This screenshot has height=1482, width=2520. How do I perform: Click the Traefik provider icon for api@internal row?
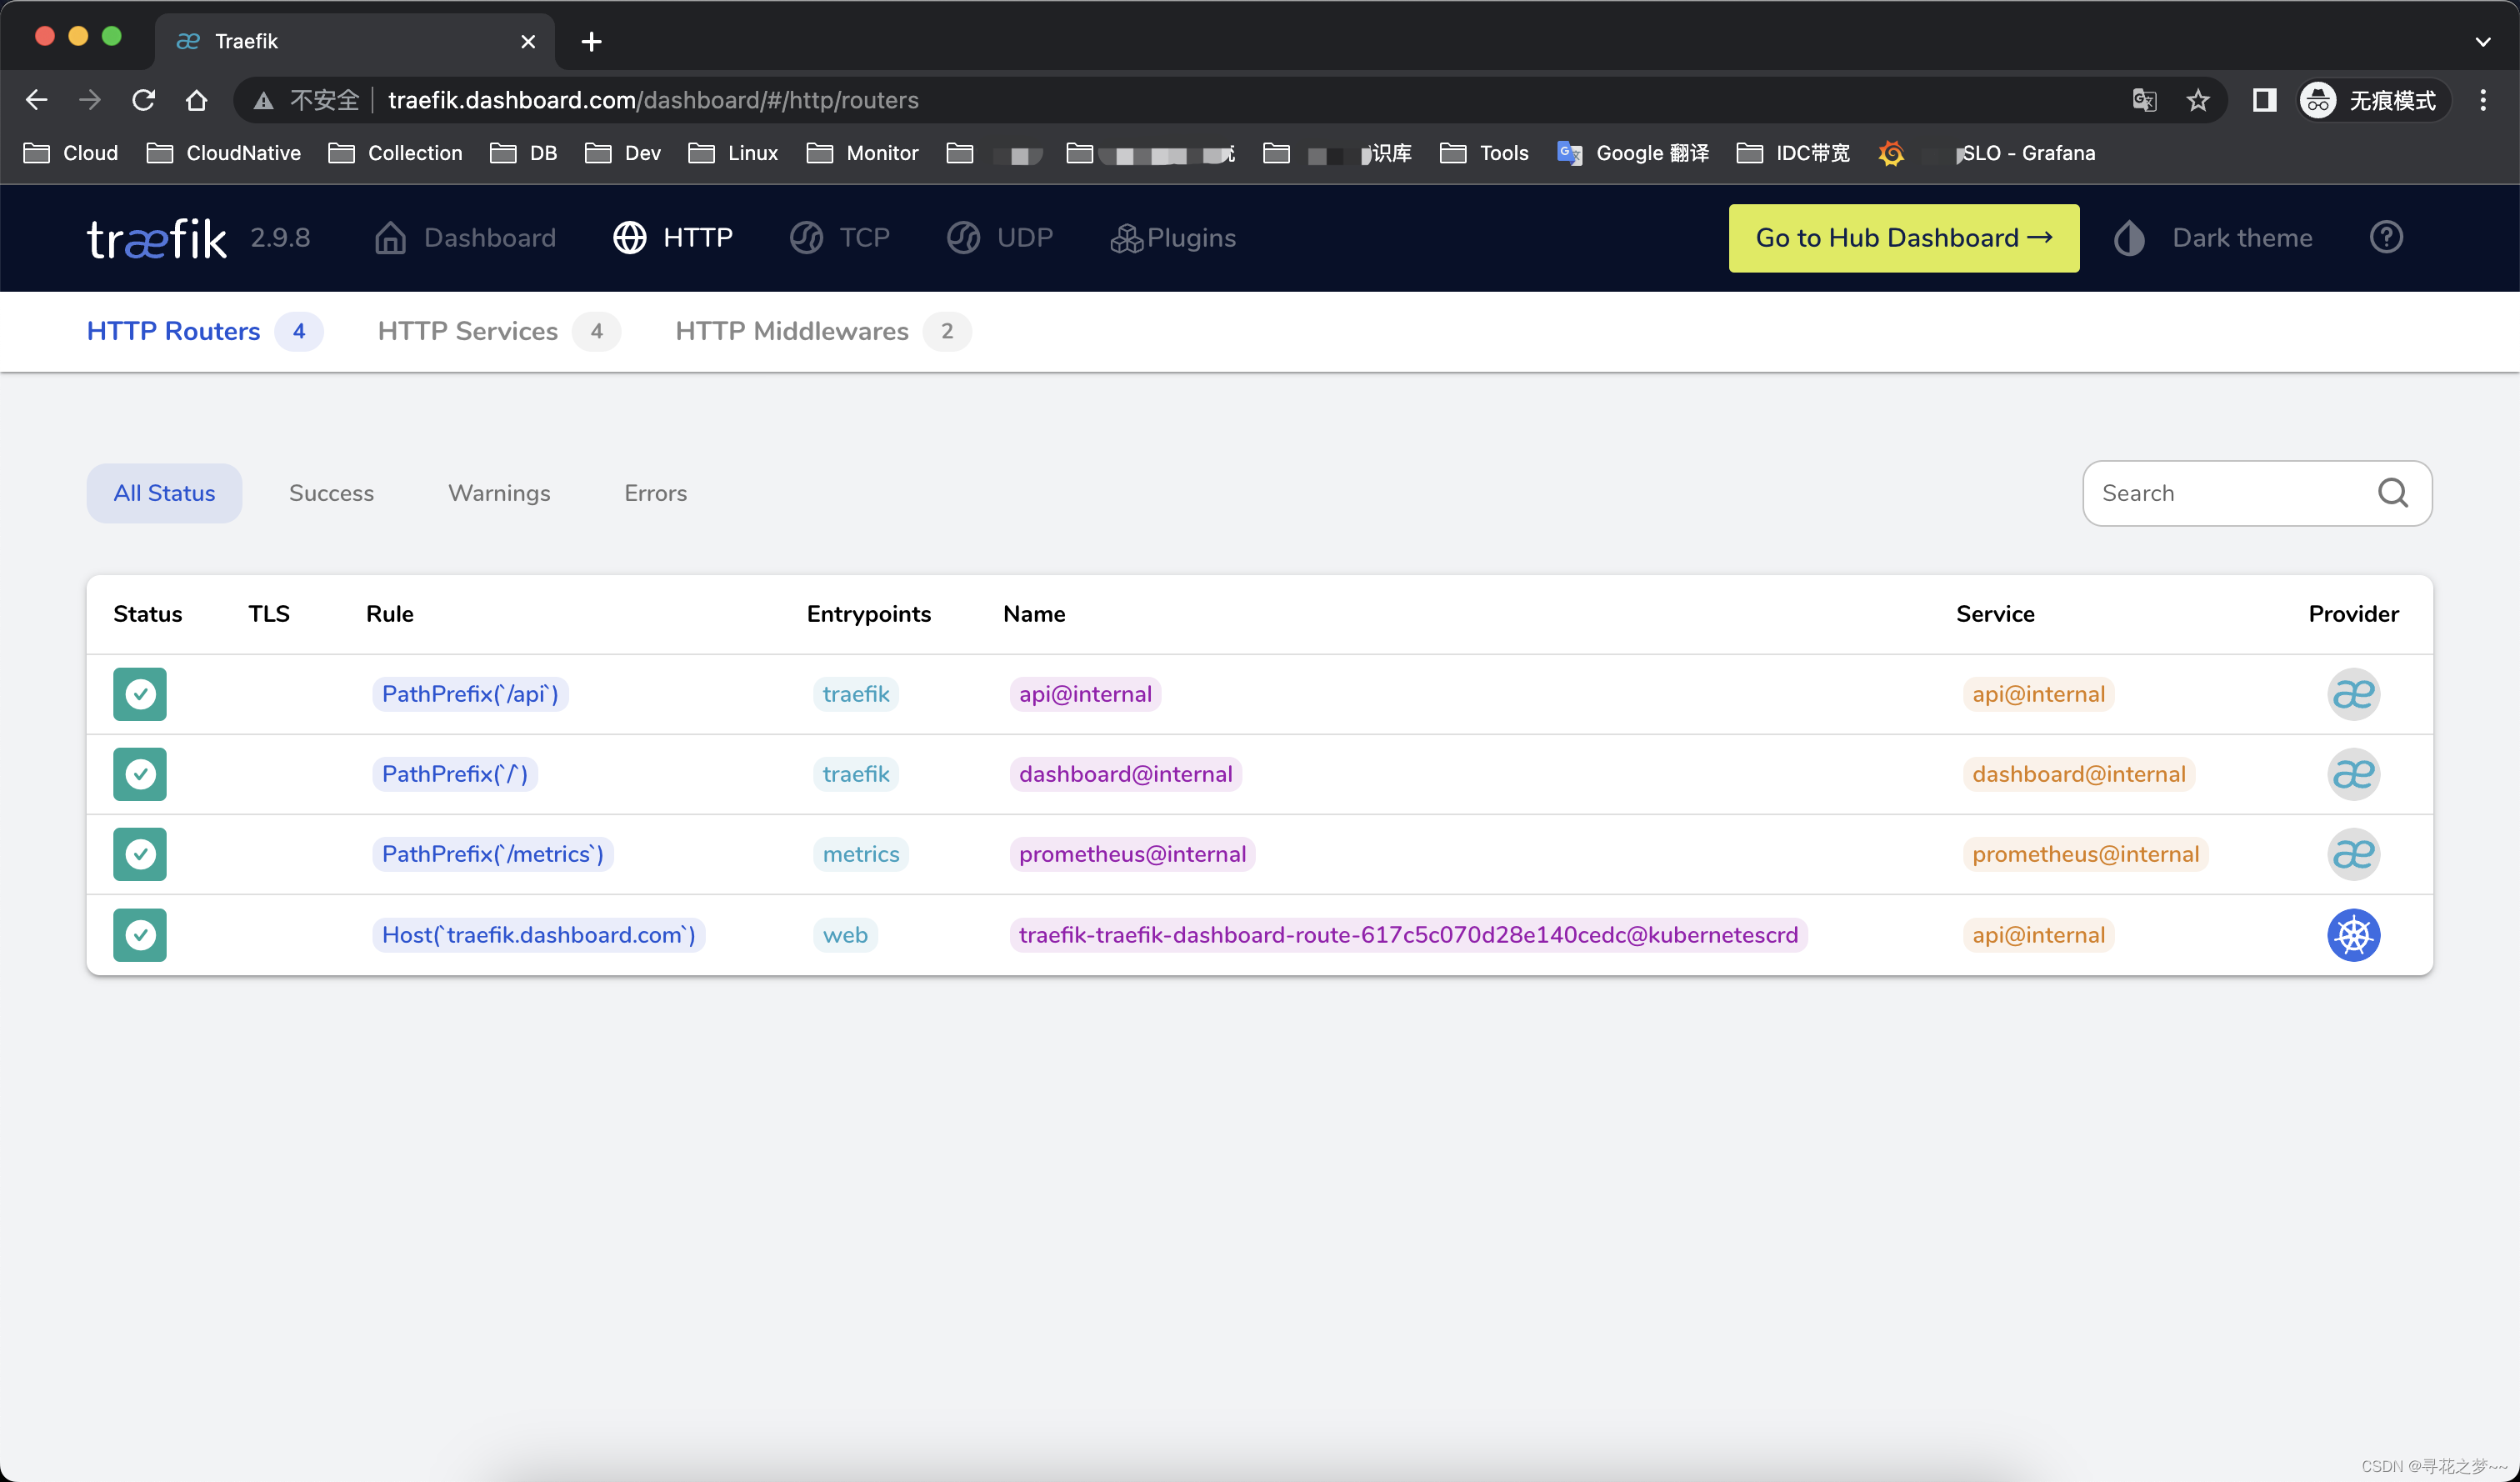click(2353, 693)
